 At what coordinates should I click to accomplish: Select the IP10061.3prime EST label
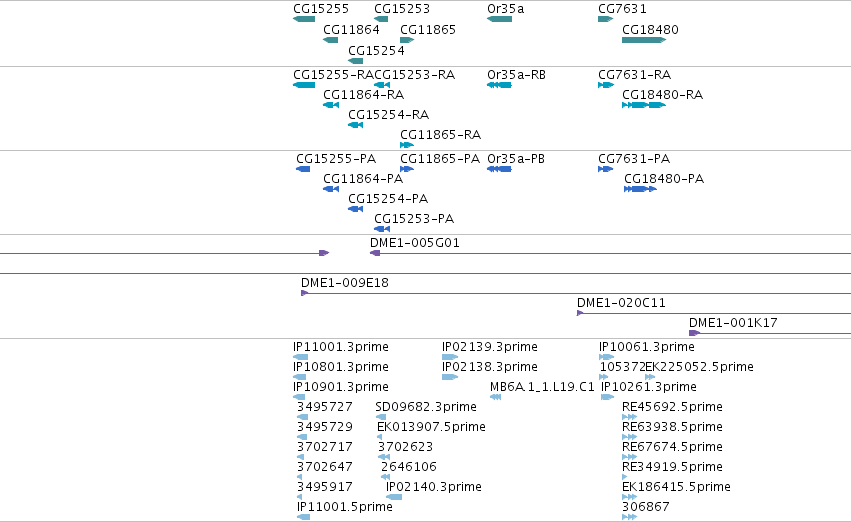coord(646,347)
